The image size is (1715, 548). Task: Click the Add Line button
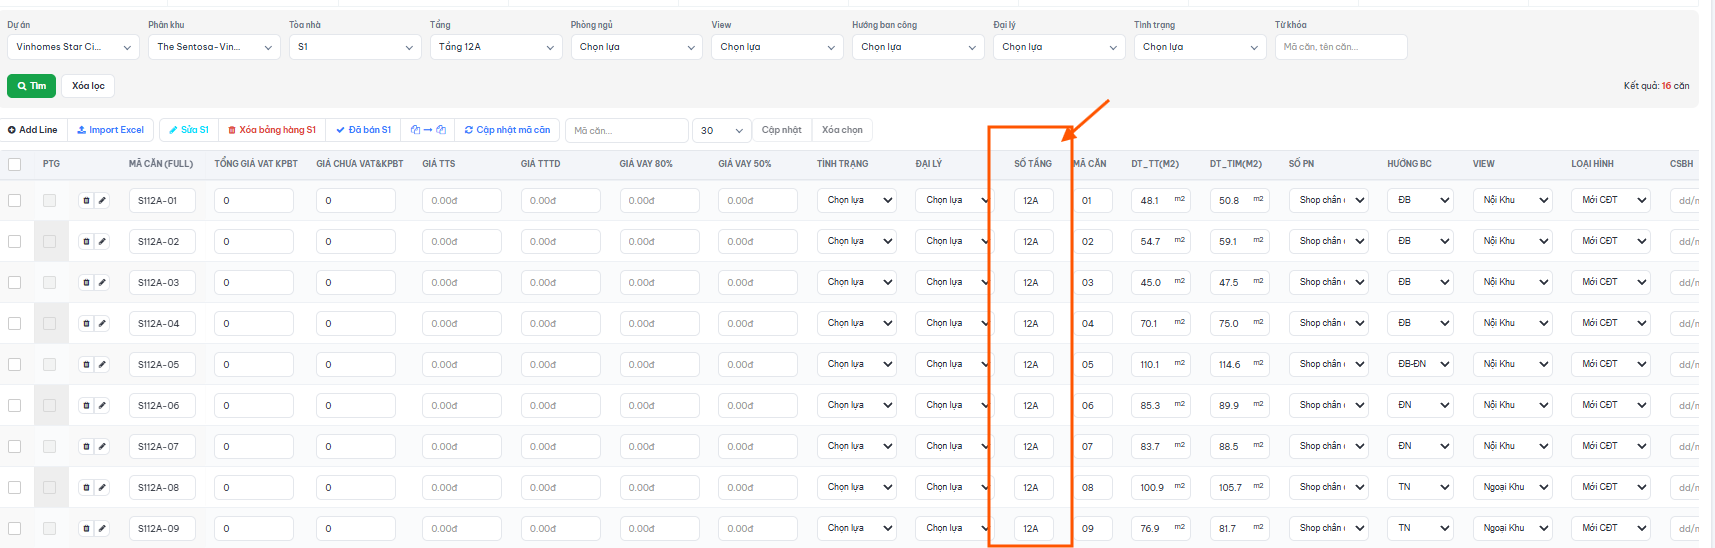click(33, 130)
